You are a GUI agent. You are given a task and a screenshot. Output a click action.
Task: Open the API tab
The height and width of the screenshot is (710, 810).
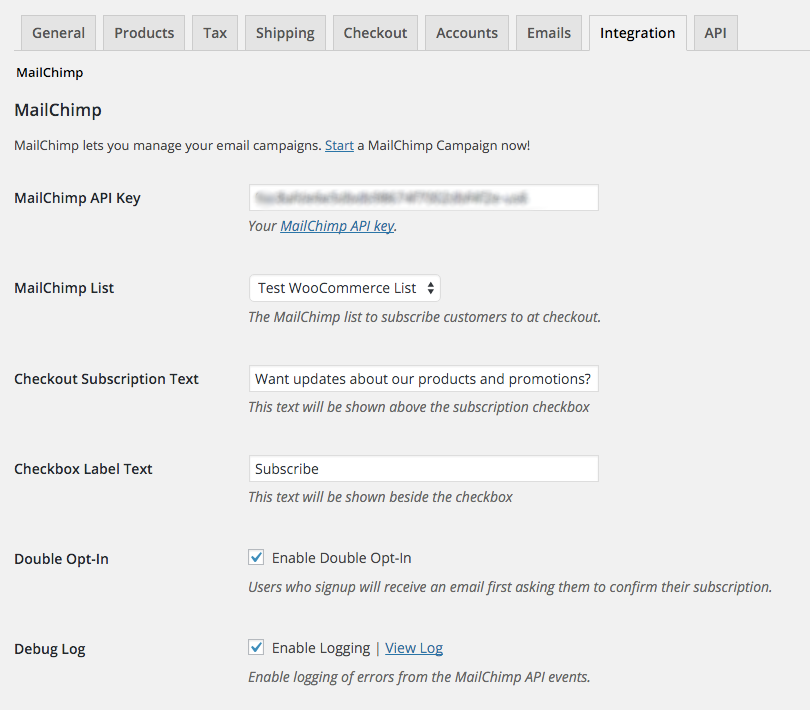click(715, 33)
